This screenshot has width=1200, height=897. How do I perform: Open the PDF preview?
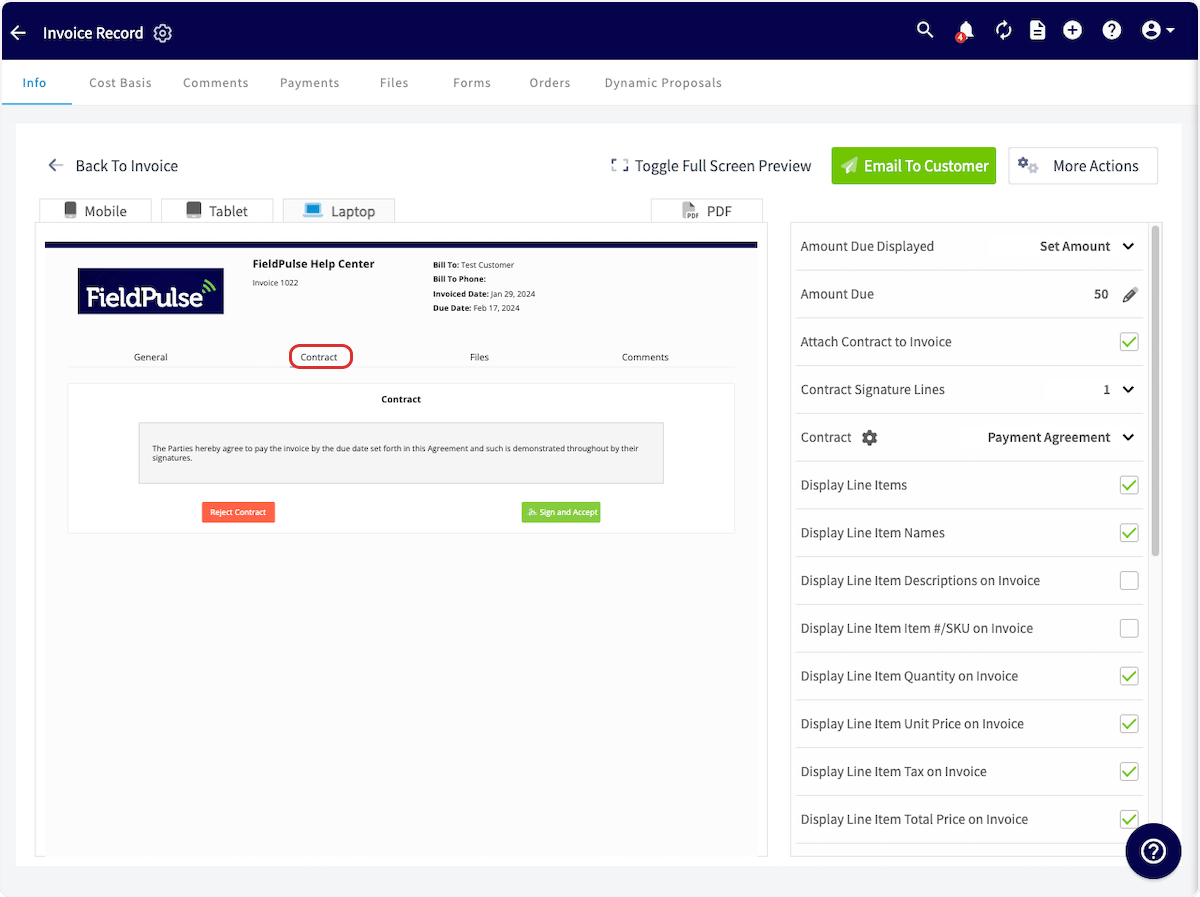click(707, 211)
